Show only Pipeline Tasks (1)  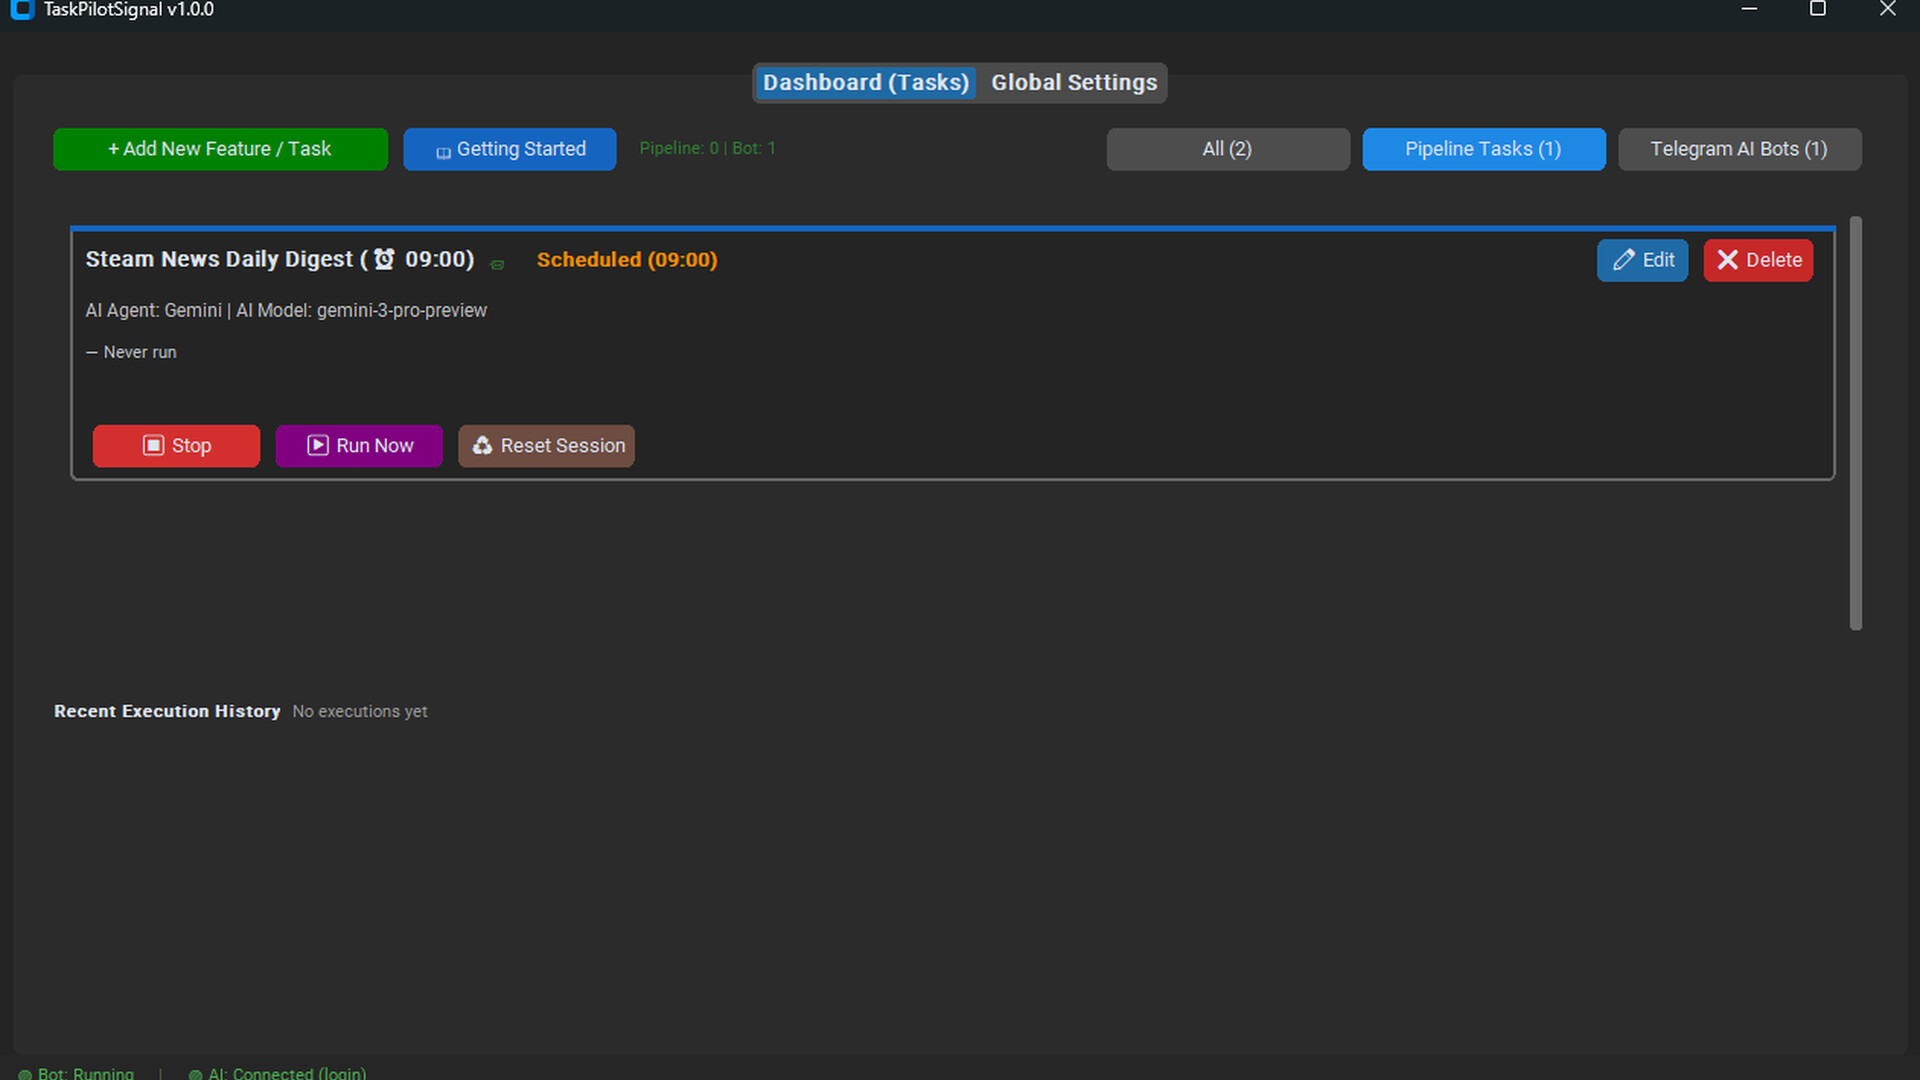tap(1483, 149)
